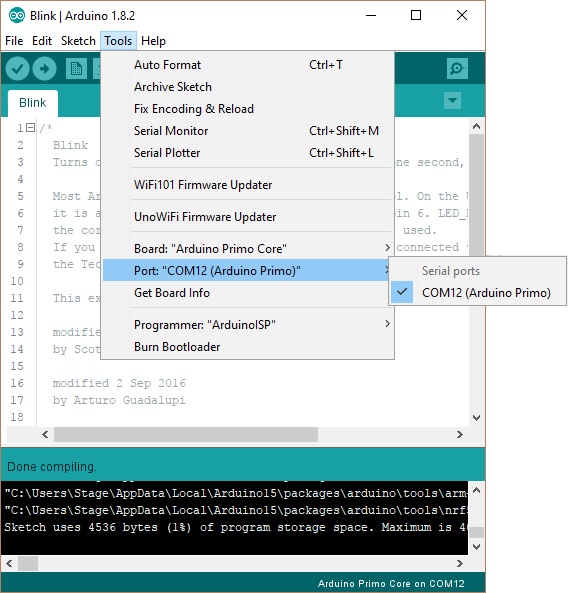
Task: Open Serial Plotter menu entry
Action: point(248,153)
